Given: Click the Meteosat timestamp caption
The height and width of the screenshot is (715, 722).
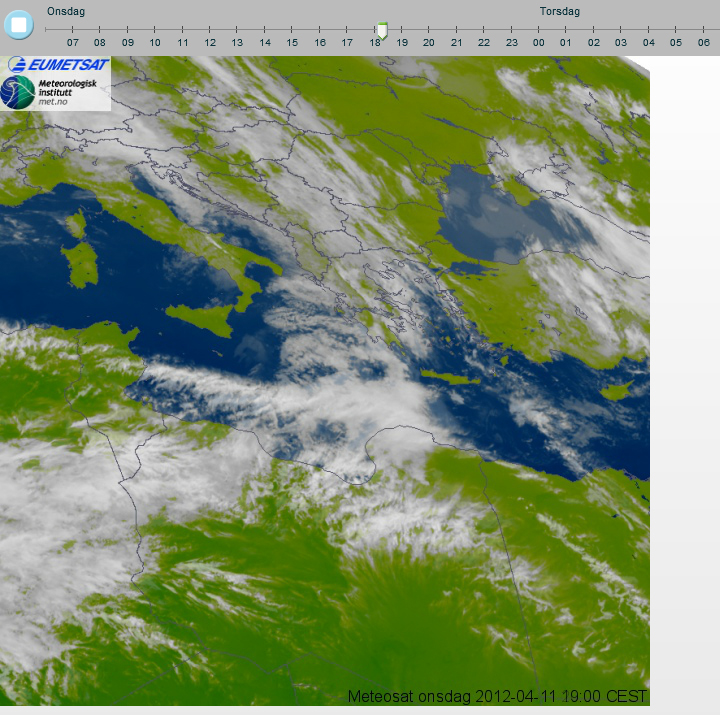Looking at the screenshot, I should (x=497, y=696).
